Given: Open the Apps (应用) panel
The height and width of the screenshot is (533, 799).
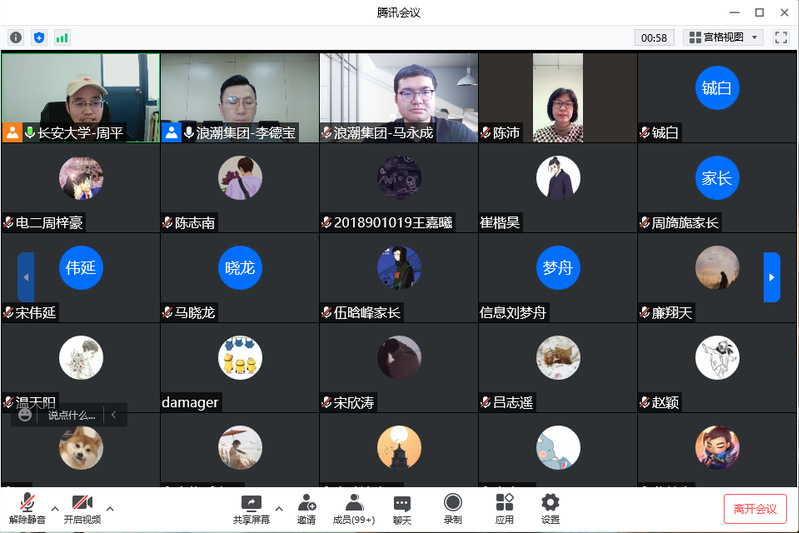Looking at the screenshot, I should coord(504,508).
